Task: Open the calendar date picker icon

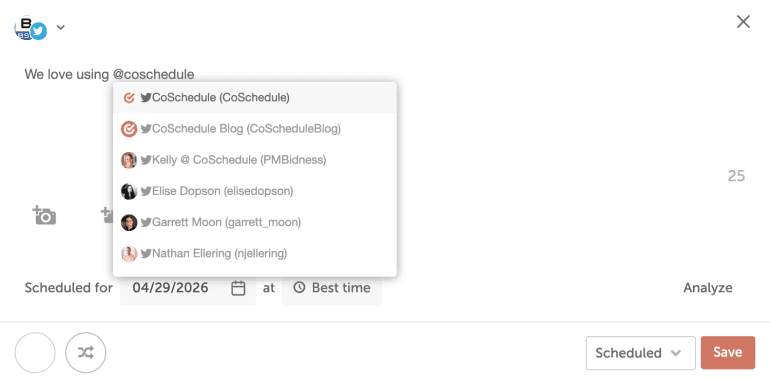Action: 238,288
